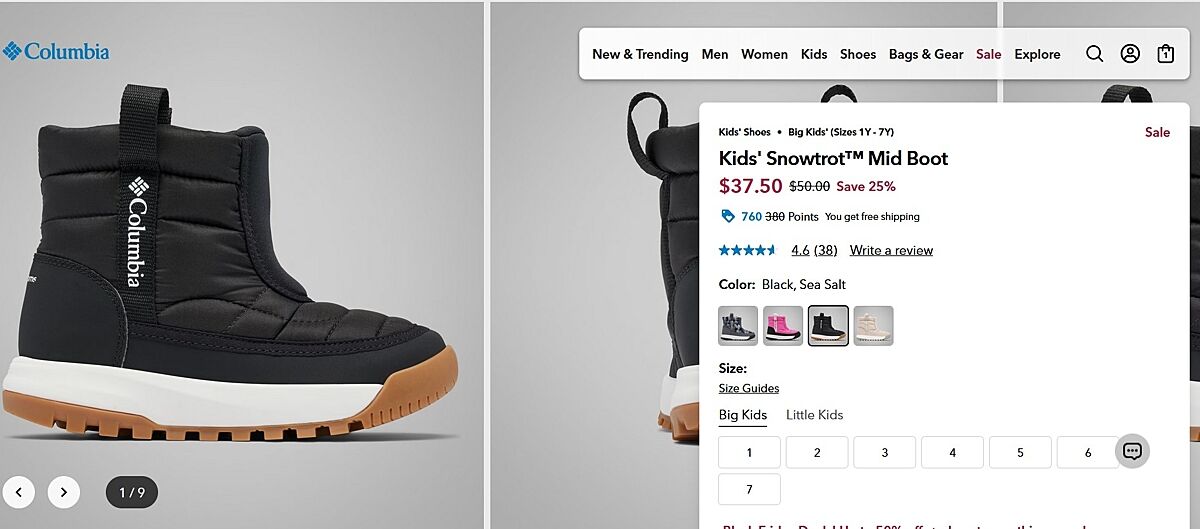Open the shopping cart icon
This screenshot has width=1200, height=529.
tap(1165, 54)
